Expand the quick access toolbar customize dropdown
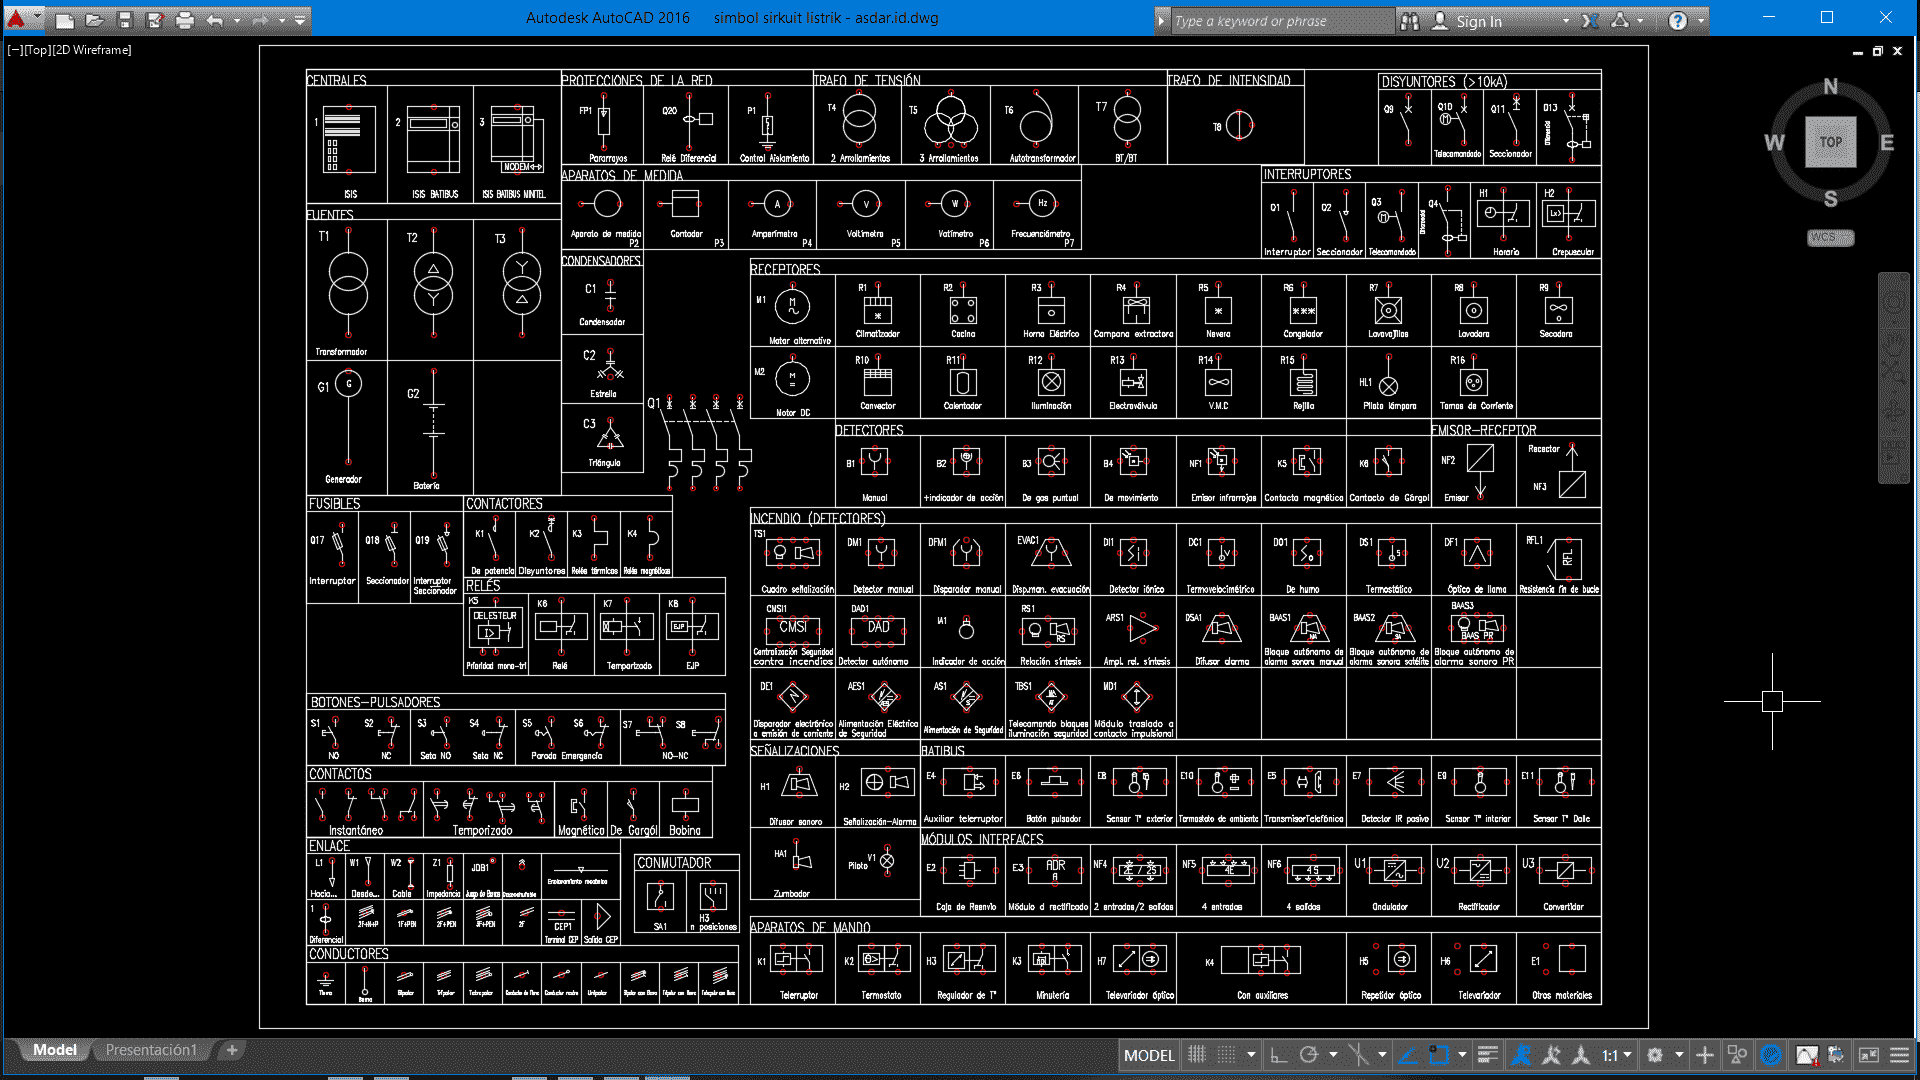This screenshot has height=1080, width=1920. point(300,20)
